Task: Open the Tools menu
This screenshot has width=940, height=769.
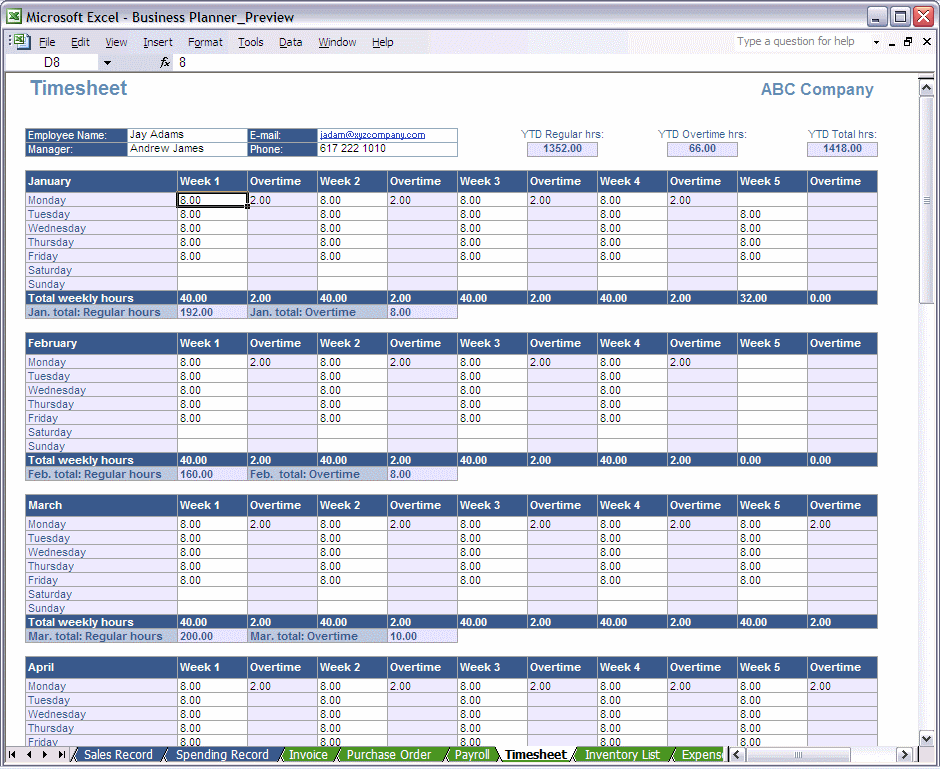Action: pyautogui.click(x=251, y=42)
